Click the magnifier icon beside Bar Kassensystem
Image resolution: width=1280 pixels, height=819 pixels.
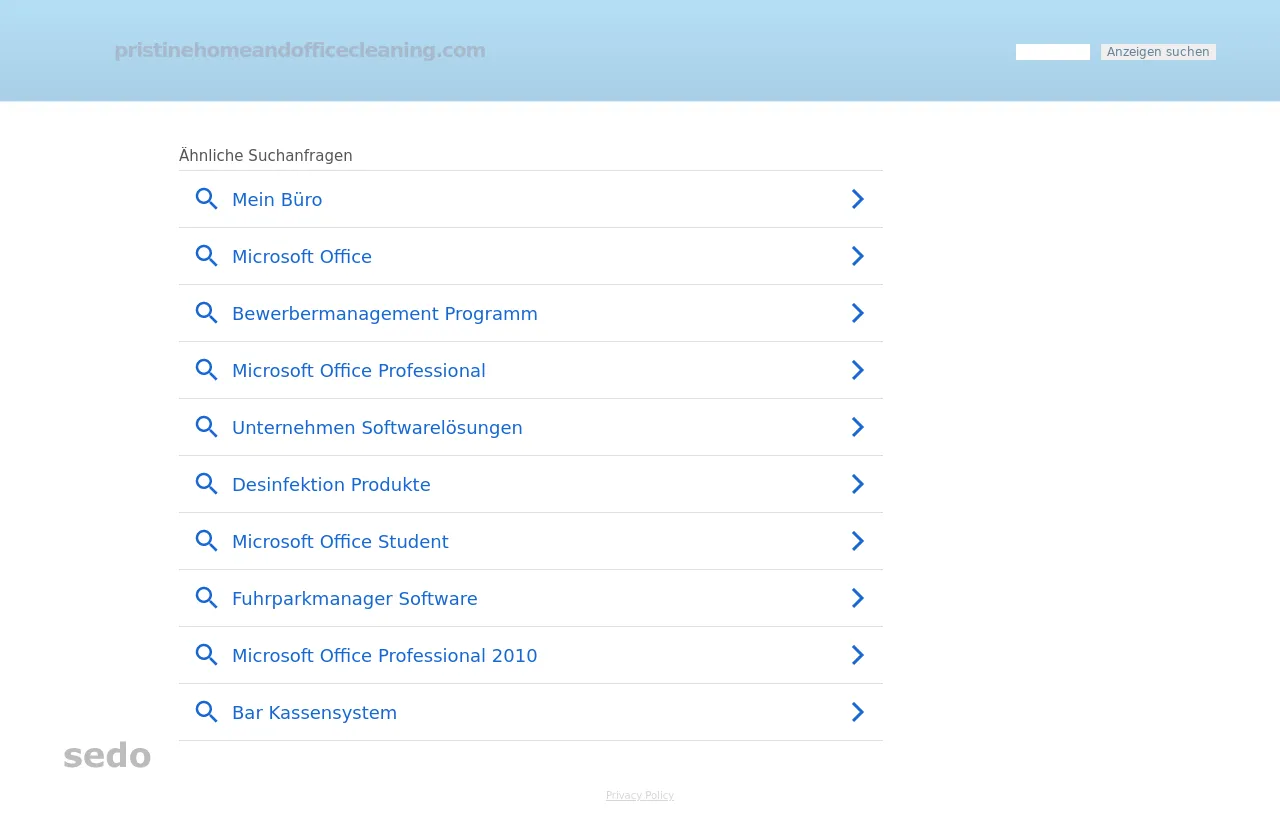pyautogui.click(x=207, y=712)
